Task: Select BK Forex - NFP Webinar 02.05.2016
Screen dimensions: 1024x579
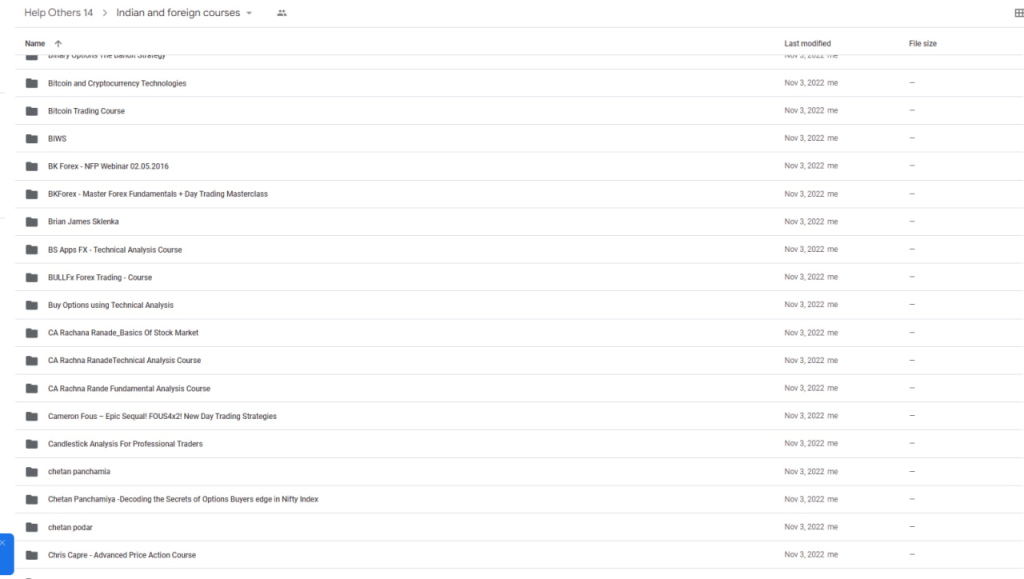Action: tap(108, 166)
